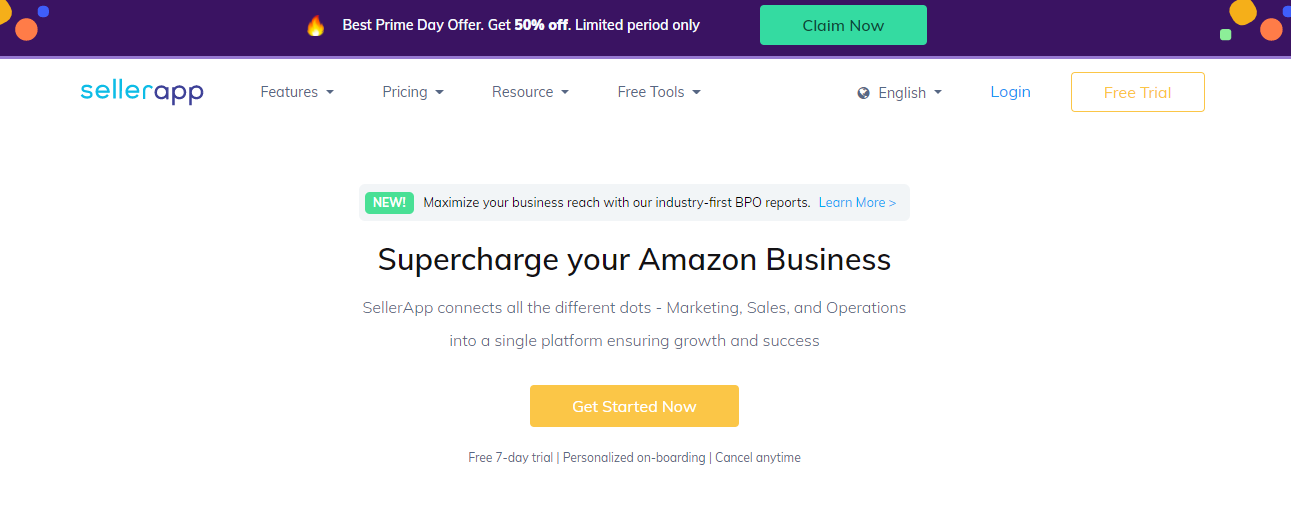Image resolution: width=1291 pixels, height=514 pixels.
Task: Click the Get Started Now button
Action: click(x=634, y=406)
